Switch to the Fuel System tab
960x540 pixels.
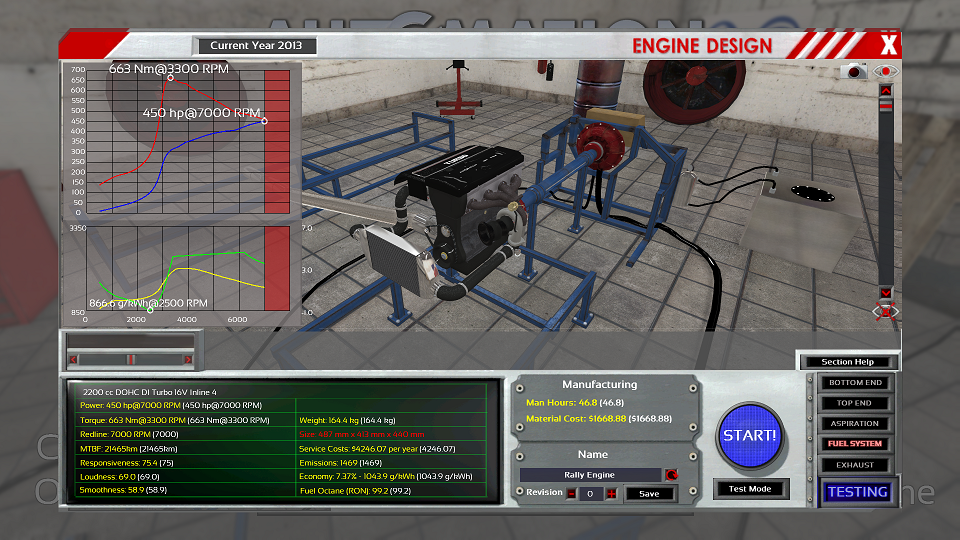pyautogui.click(x=855, y=444)
